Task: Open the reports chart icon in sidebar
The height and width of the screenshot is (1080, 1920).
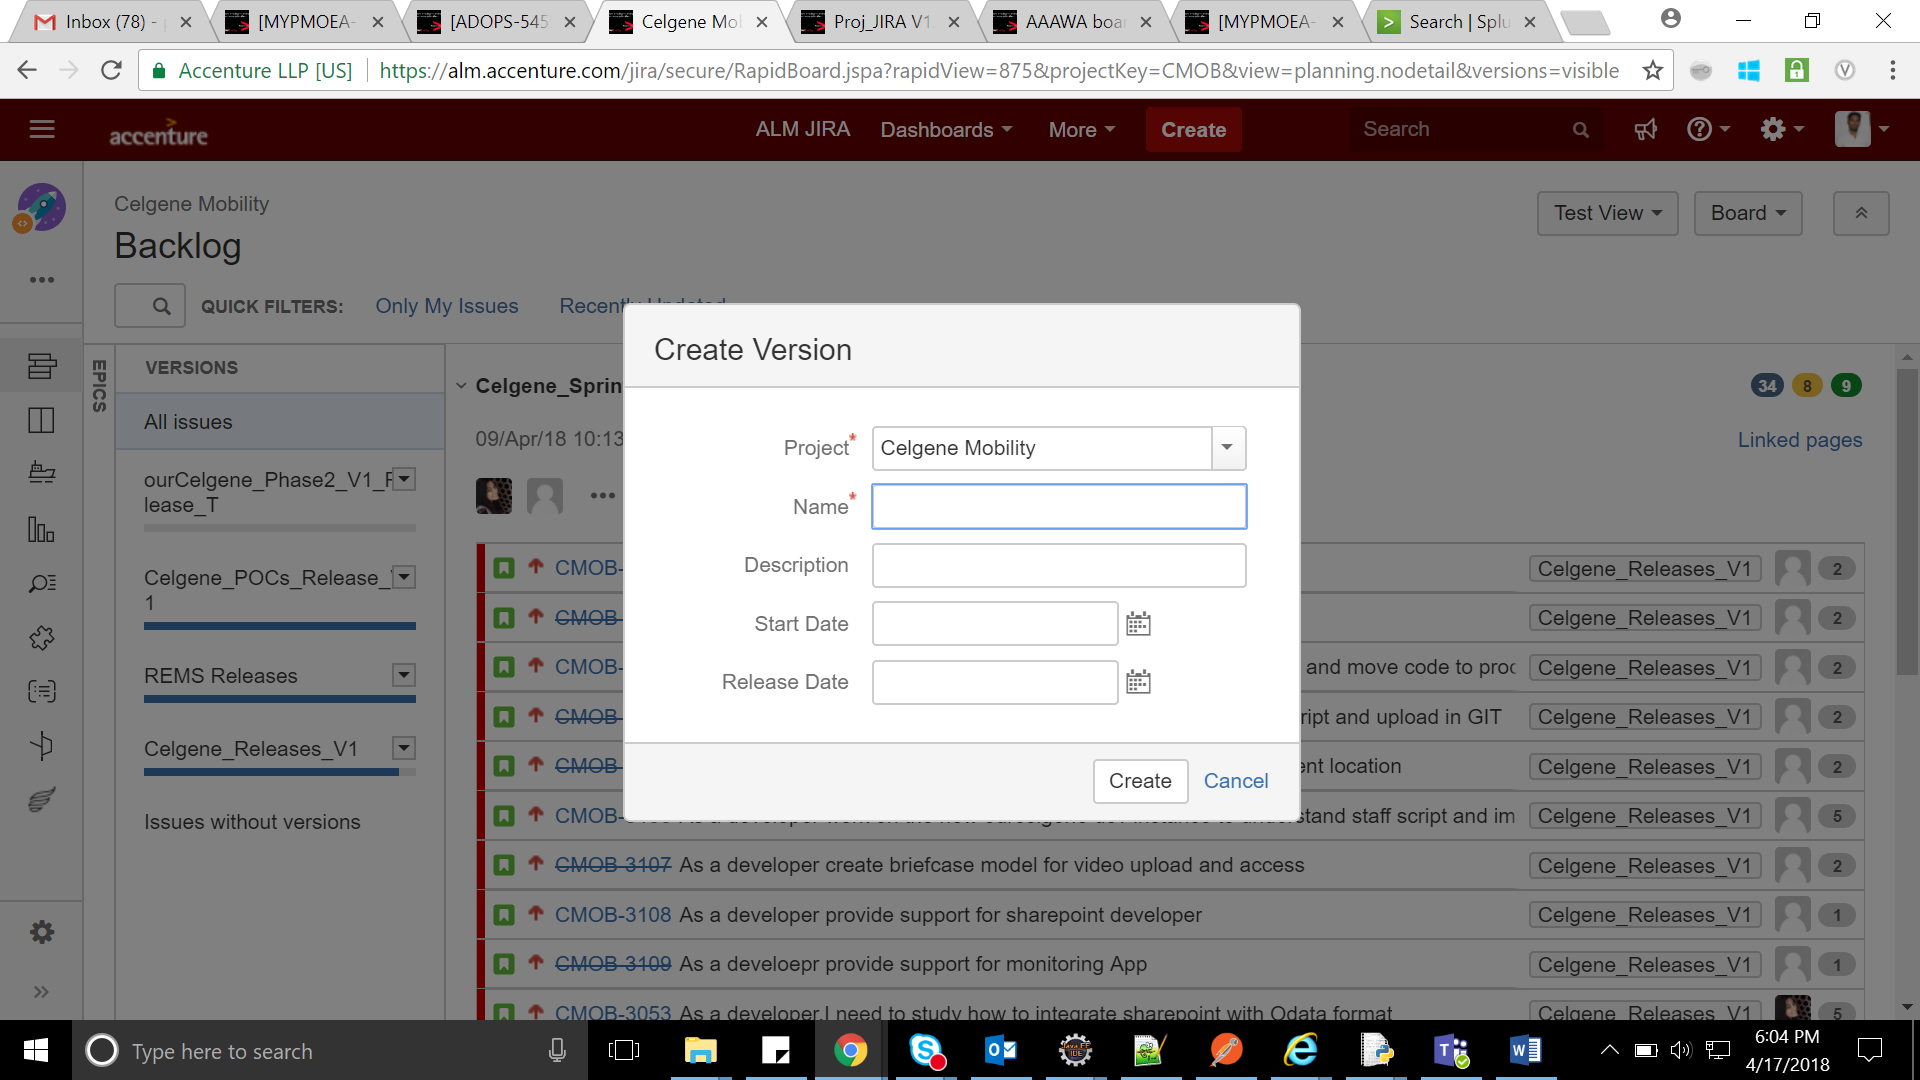Action: click(x=42, y=529)
